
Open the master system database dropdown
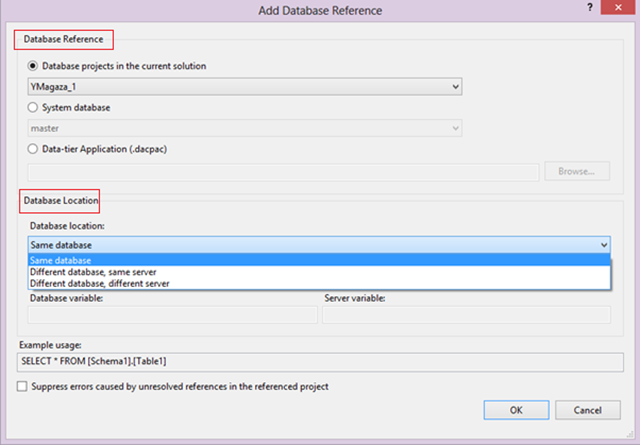tap(245, 128)
